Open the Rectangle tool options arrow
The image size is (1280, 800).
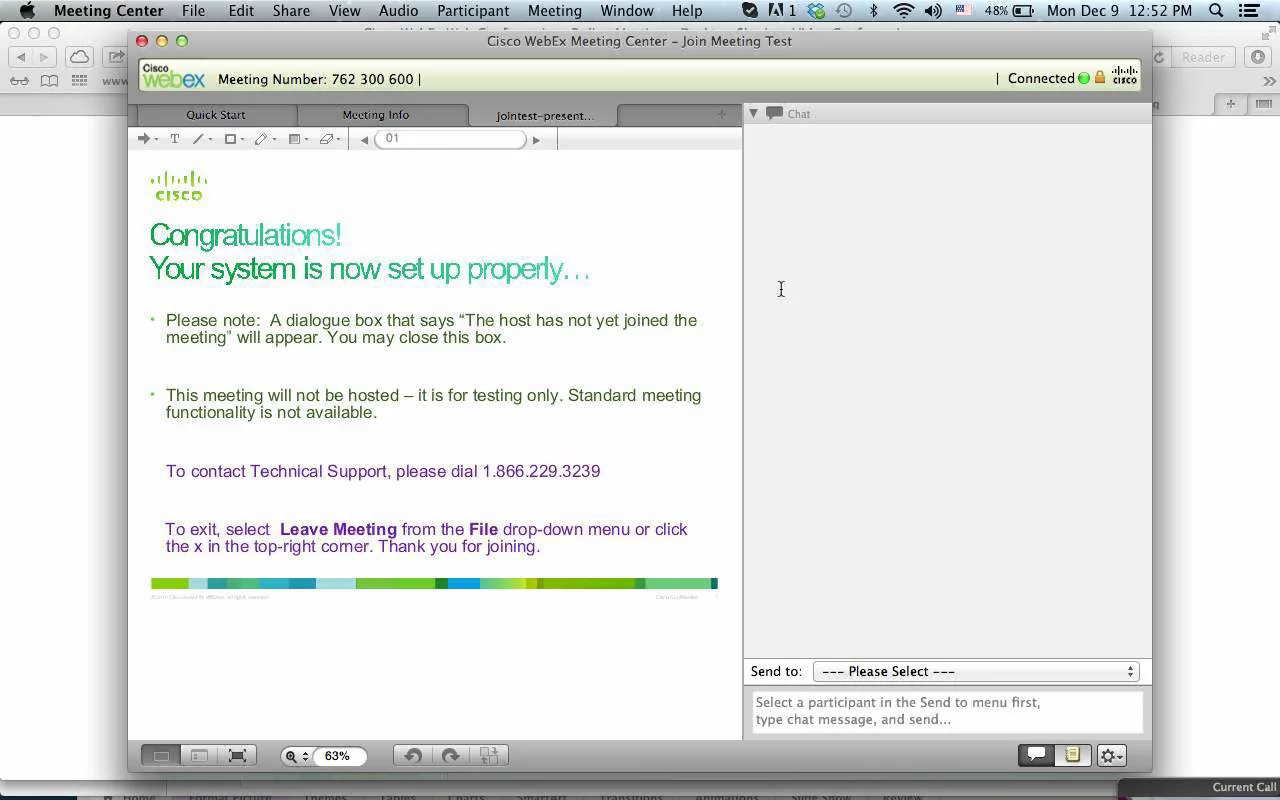tap(243, 140)
